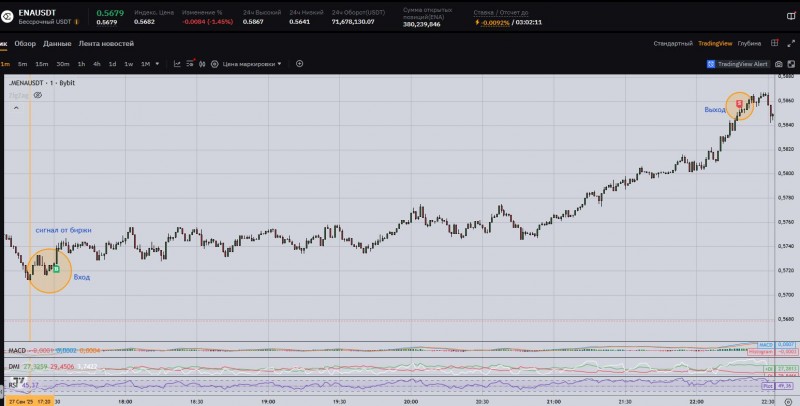Screen dimensions: 800x406
Task: Toggle ZigZag indicator visibility eye icon
Action: (x=37, y=95)
